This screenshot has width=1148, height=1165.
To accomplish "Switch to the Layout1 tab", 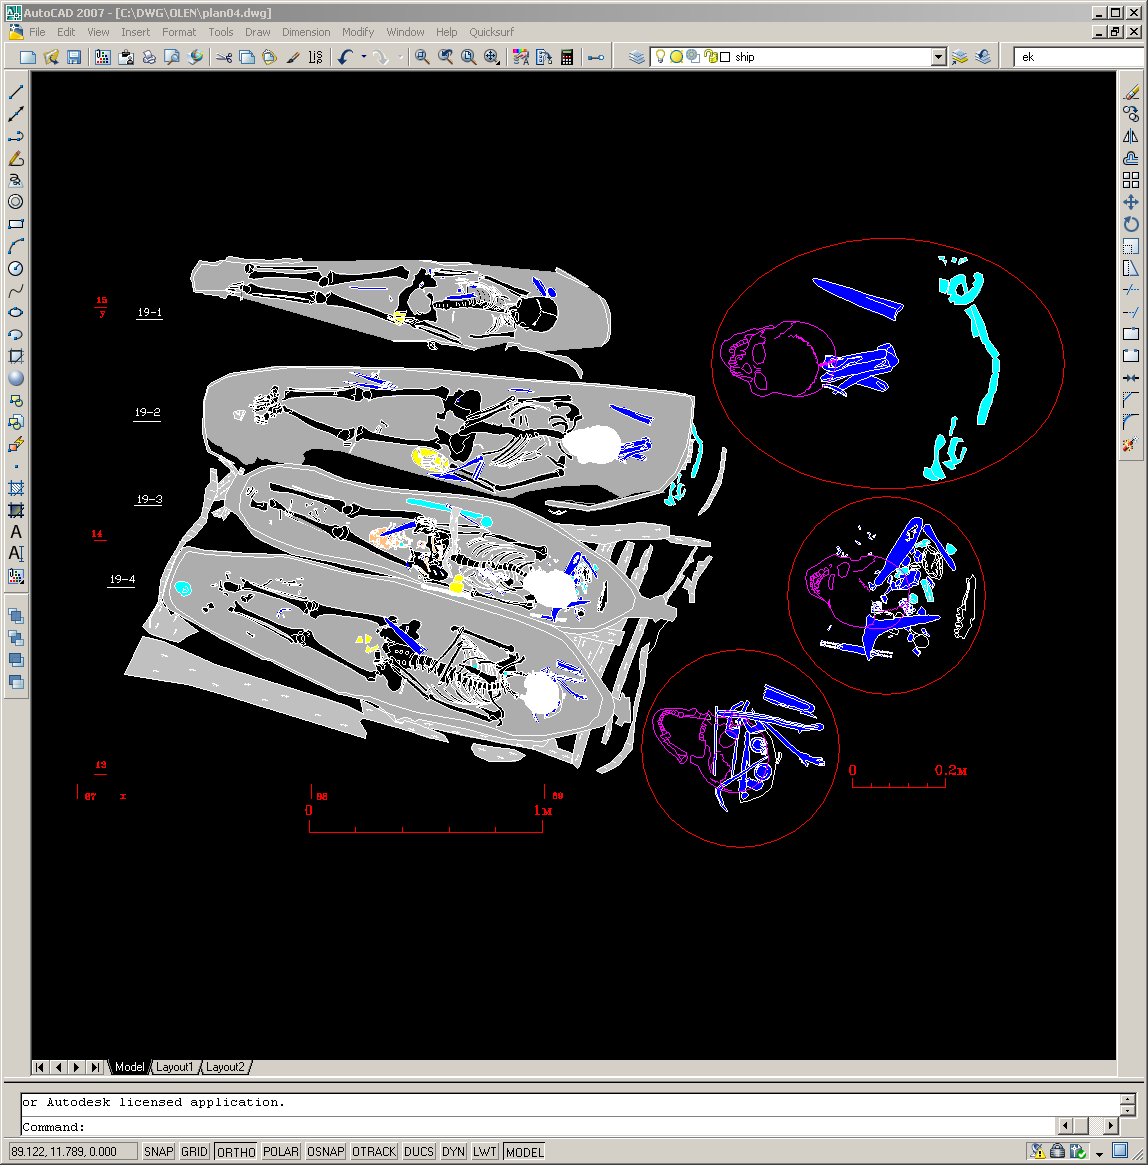I will (x=174, y=1067).
